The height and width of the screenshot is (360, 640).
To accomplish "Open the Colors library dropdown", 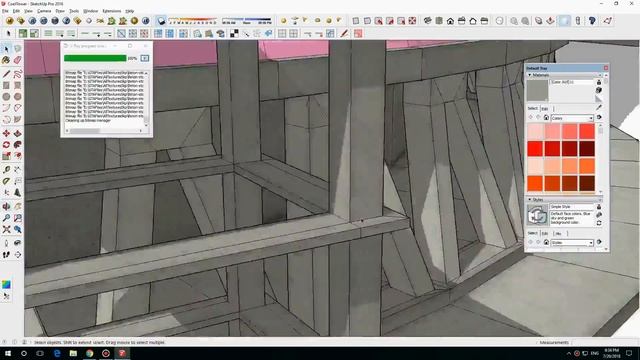I will coord(572,118).
